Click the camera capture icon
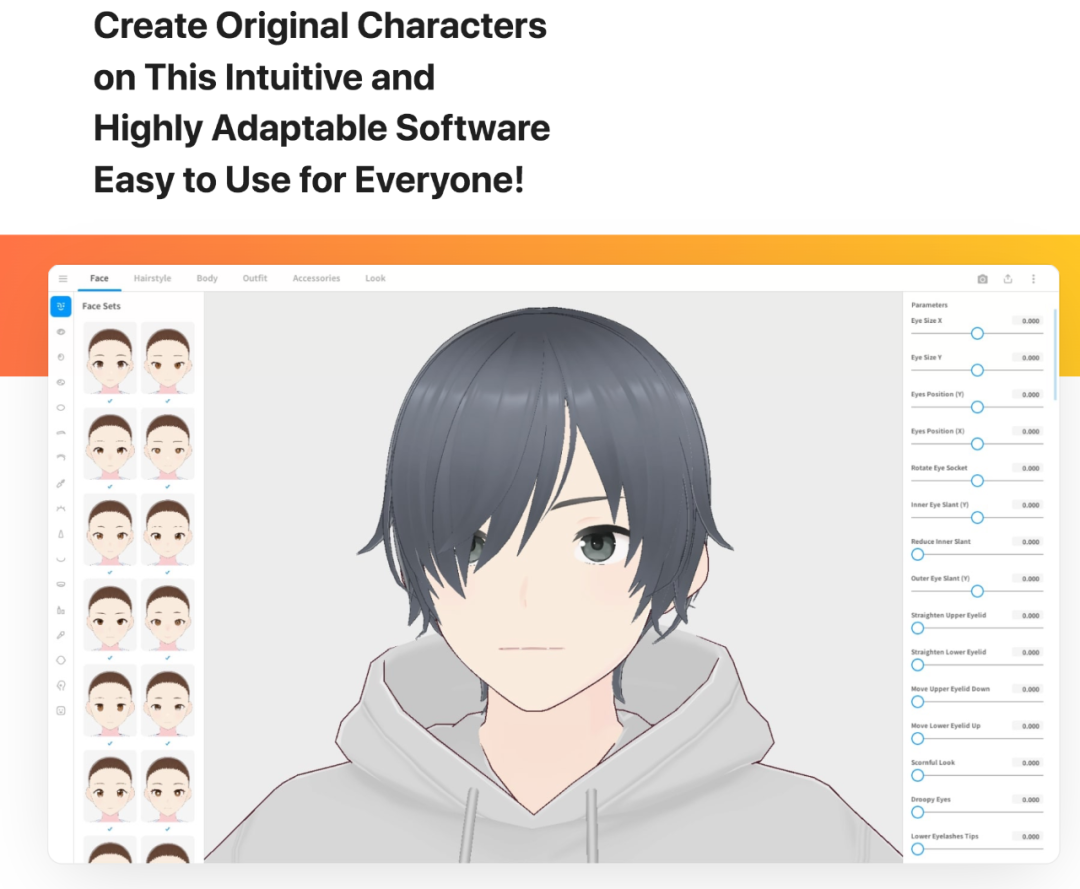1080x889 pixels. 982,279
